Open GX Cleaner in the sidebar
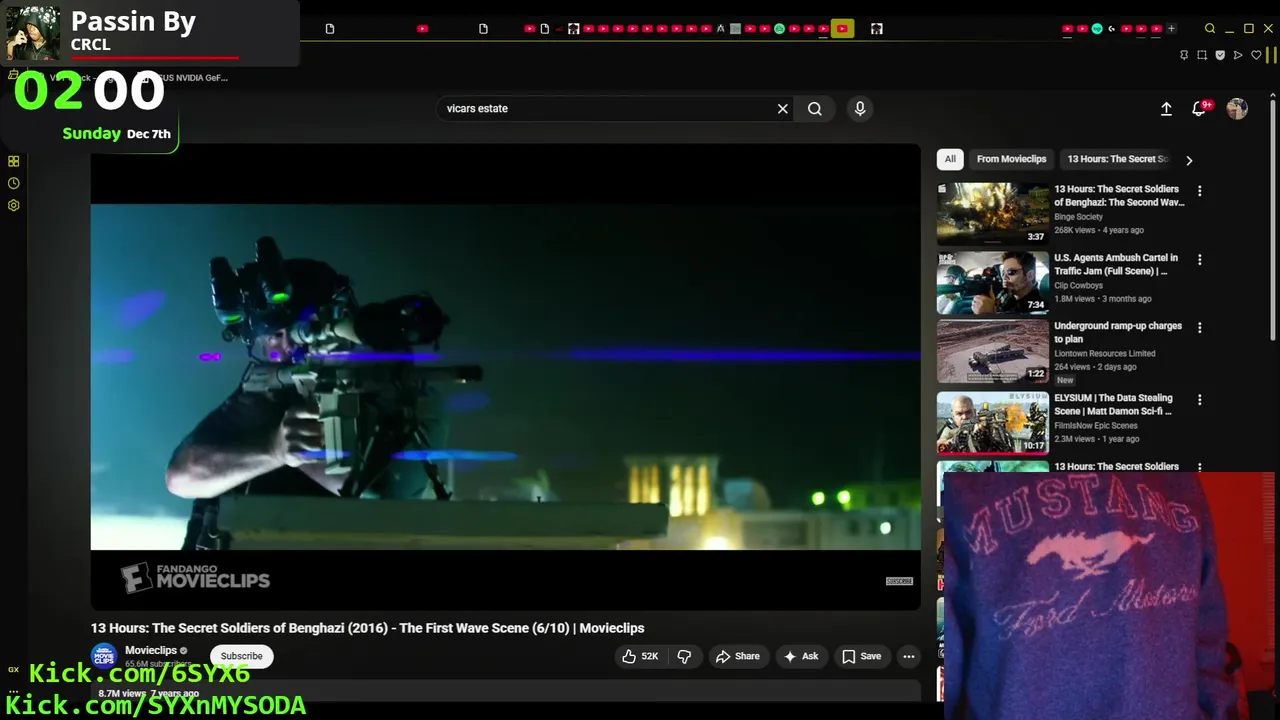 [13, 75]
